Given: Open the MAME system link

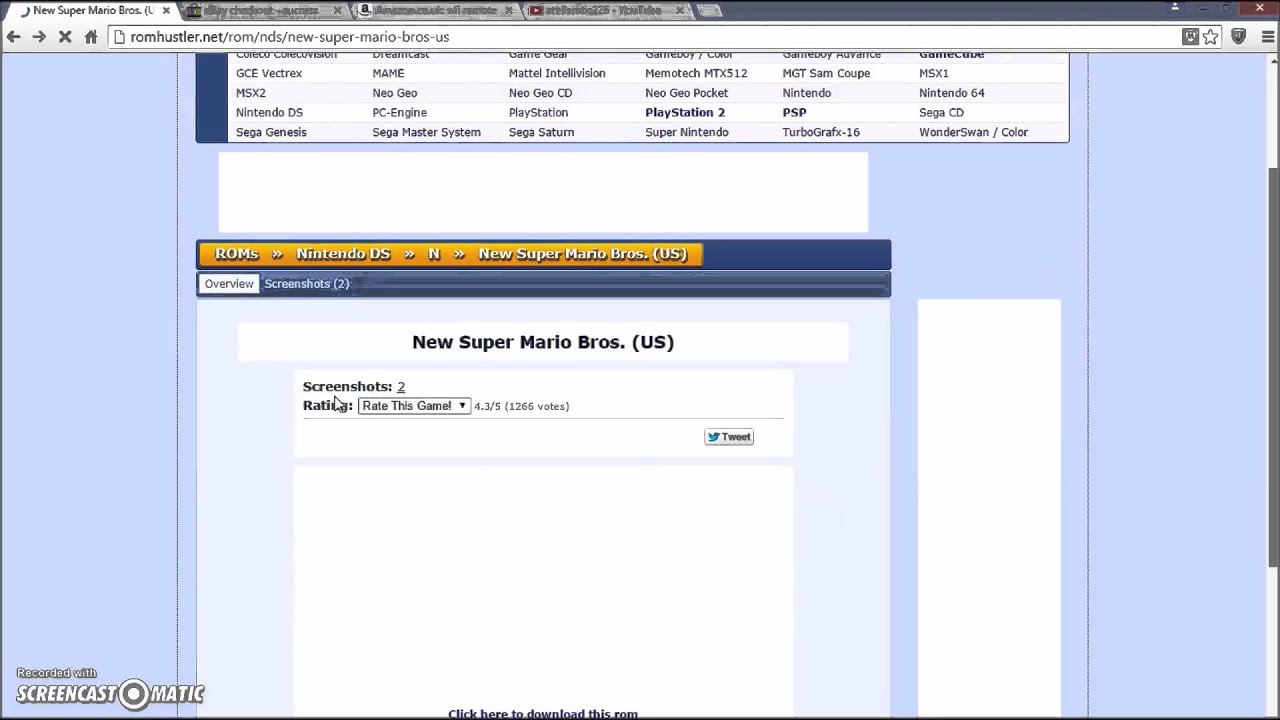Looking at the screenshot, I should (388, 74).
